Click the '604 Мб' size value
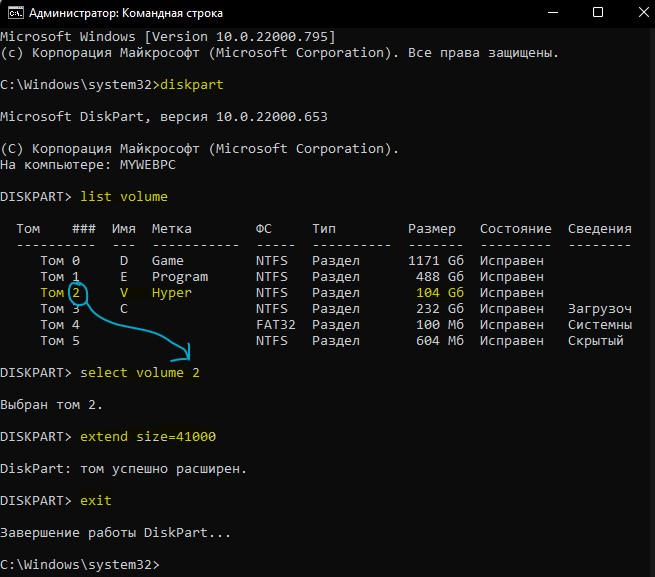The width and height of the screenshot is (655, 577). (x=439, y=341)
